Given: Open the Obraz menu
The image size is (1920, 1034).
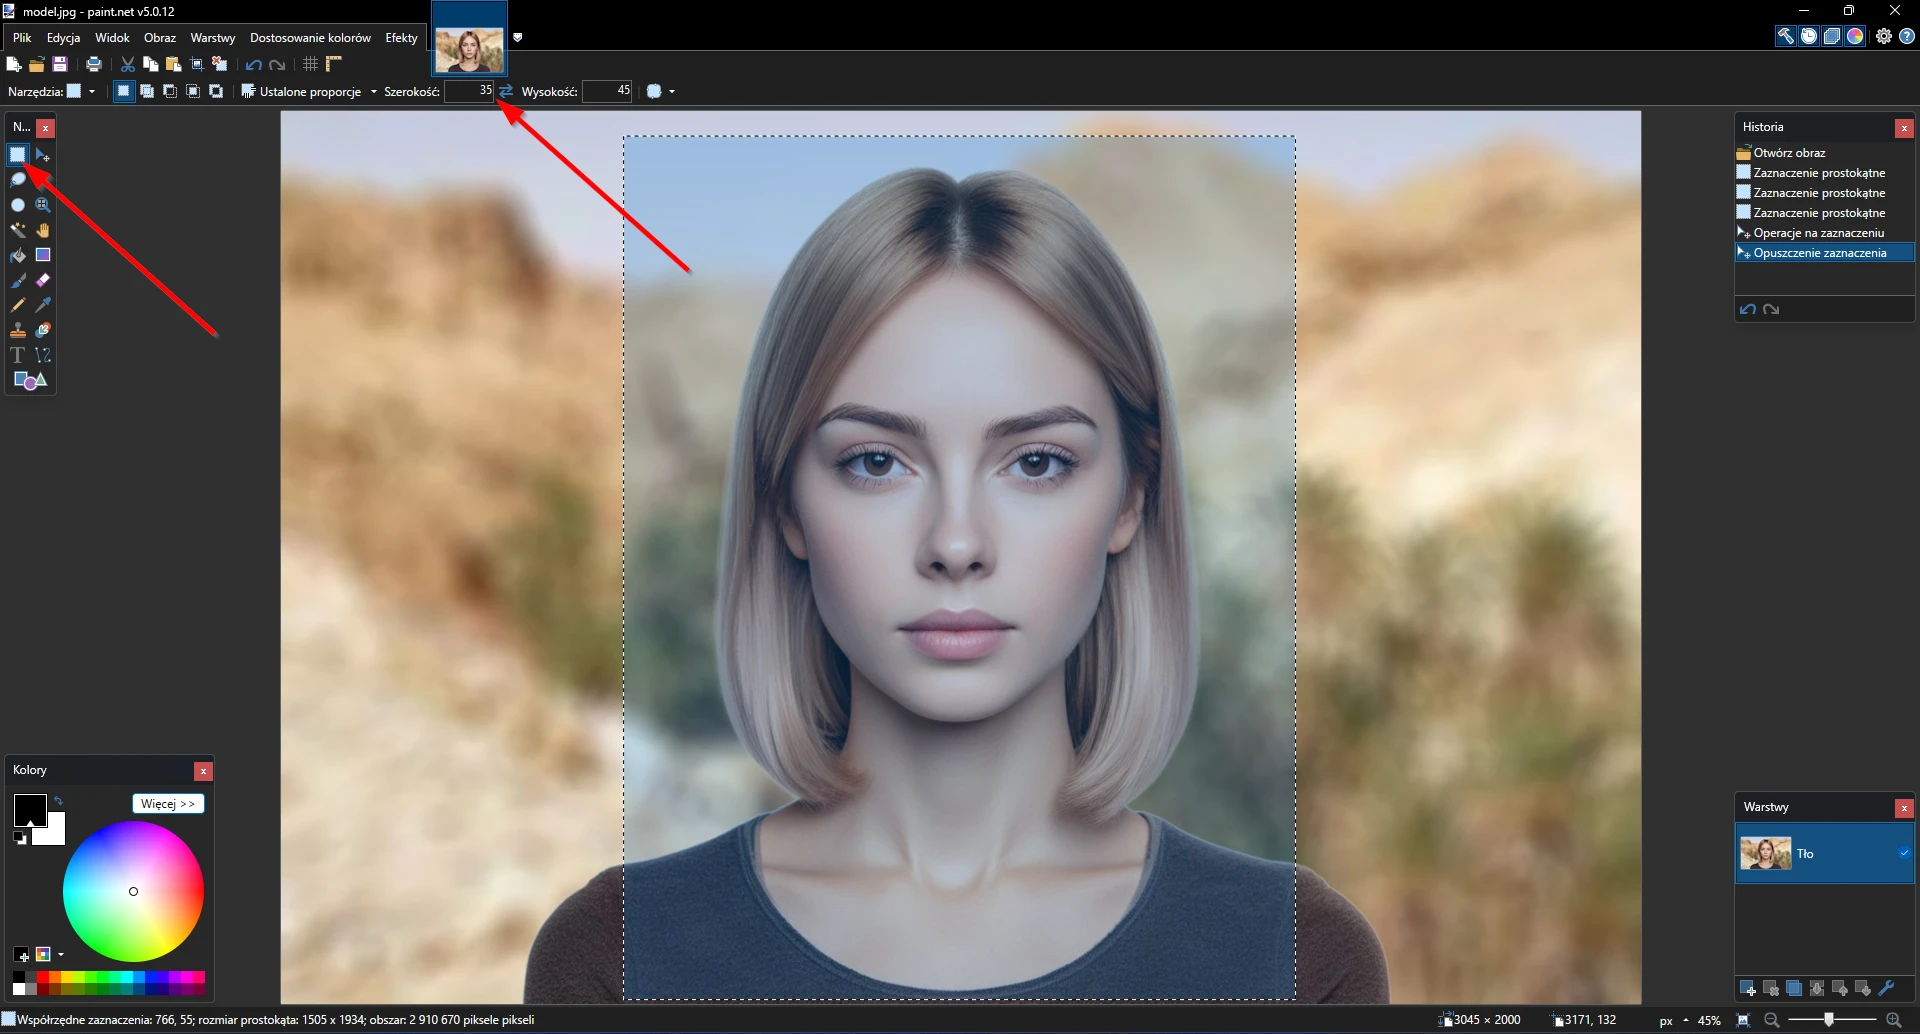Looking at the screenshot, I should point(160,38).
